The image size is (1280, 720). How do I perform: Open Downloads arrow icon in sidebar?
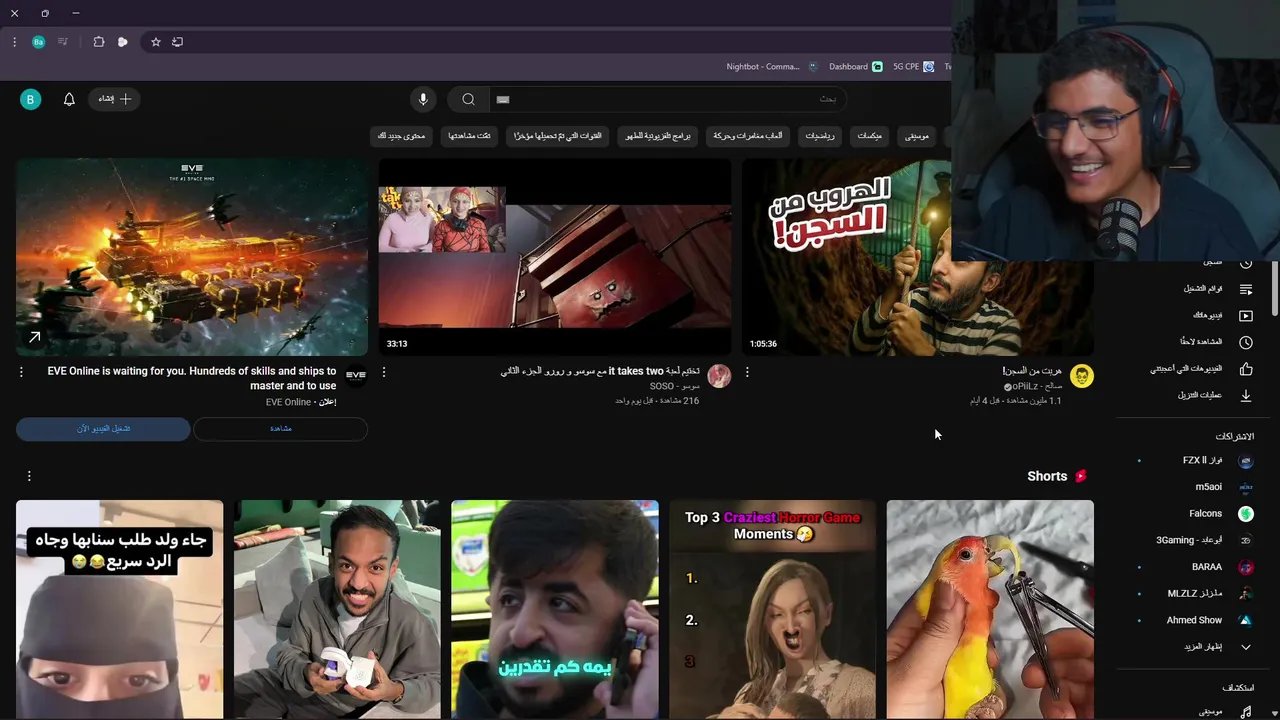1246,395
